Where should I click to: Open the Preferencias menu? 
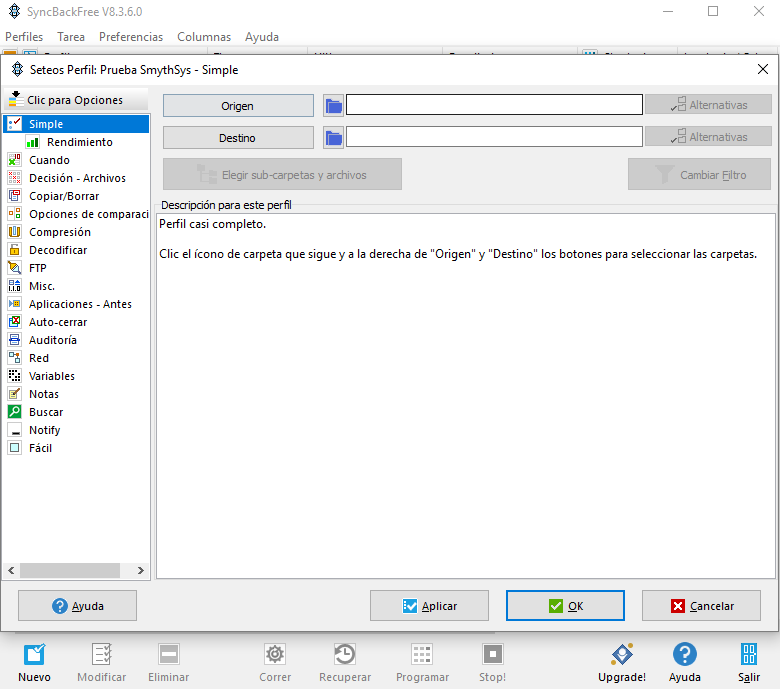pos(130,37)
